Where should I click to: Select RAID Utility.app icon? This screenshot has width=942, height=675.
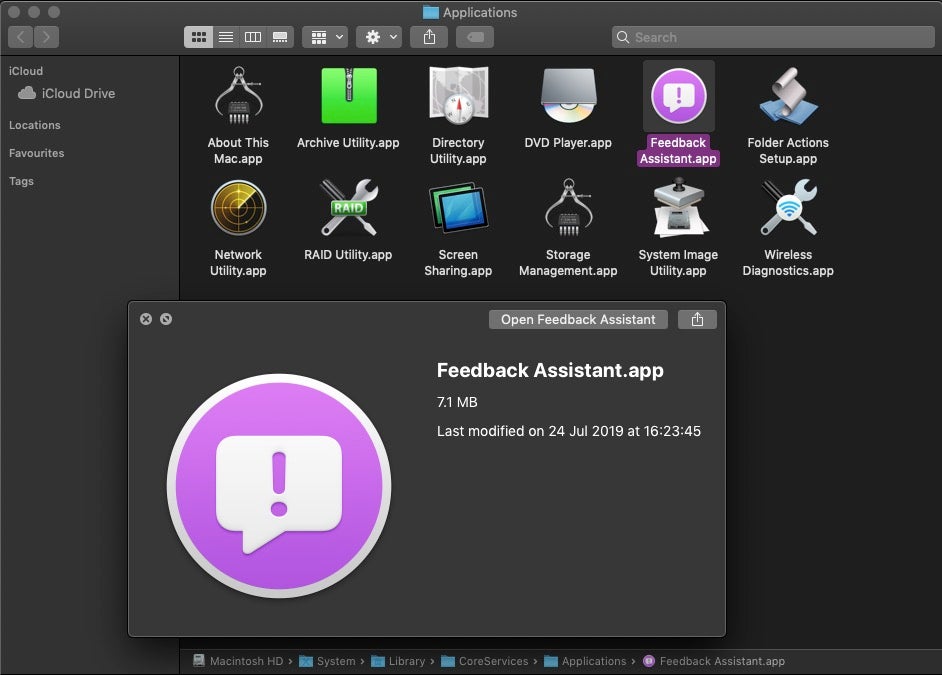click(x=348, y=208)
